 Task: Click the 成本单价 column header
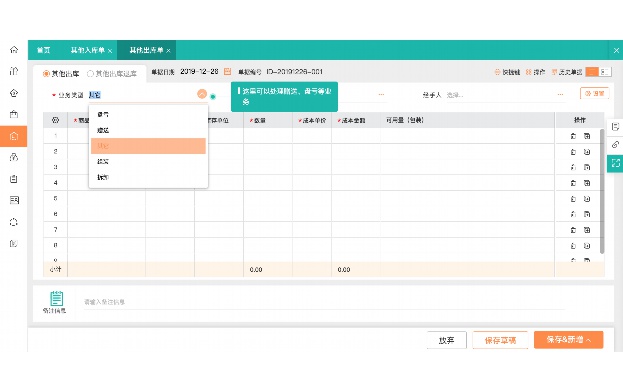point(312,120)
